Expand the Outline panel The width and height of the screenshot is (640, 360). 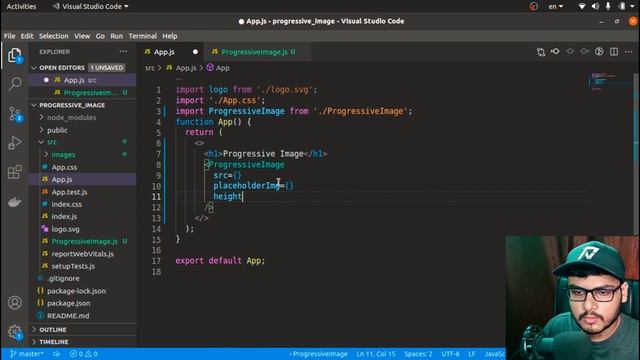pos(82,329)
